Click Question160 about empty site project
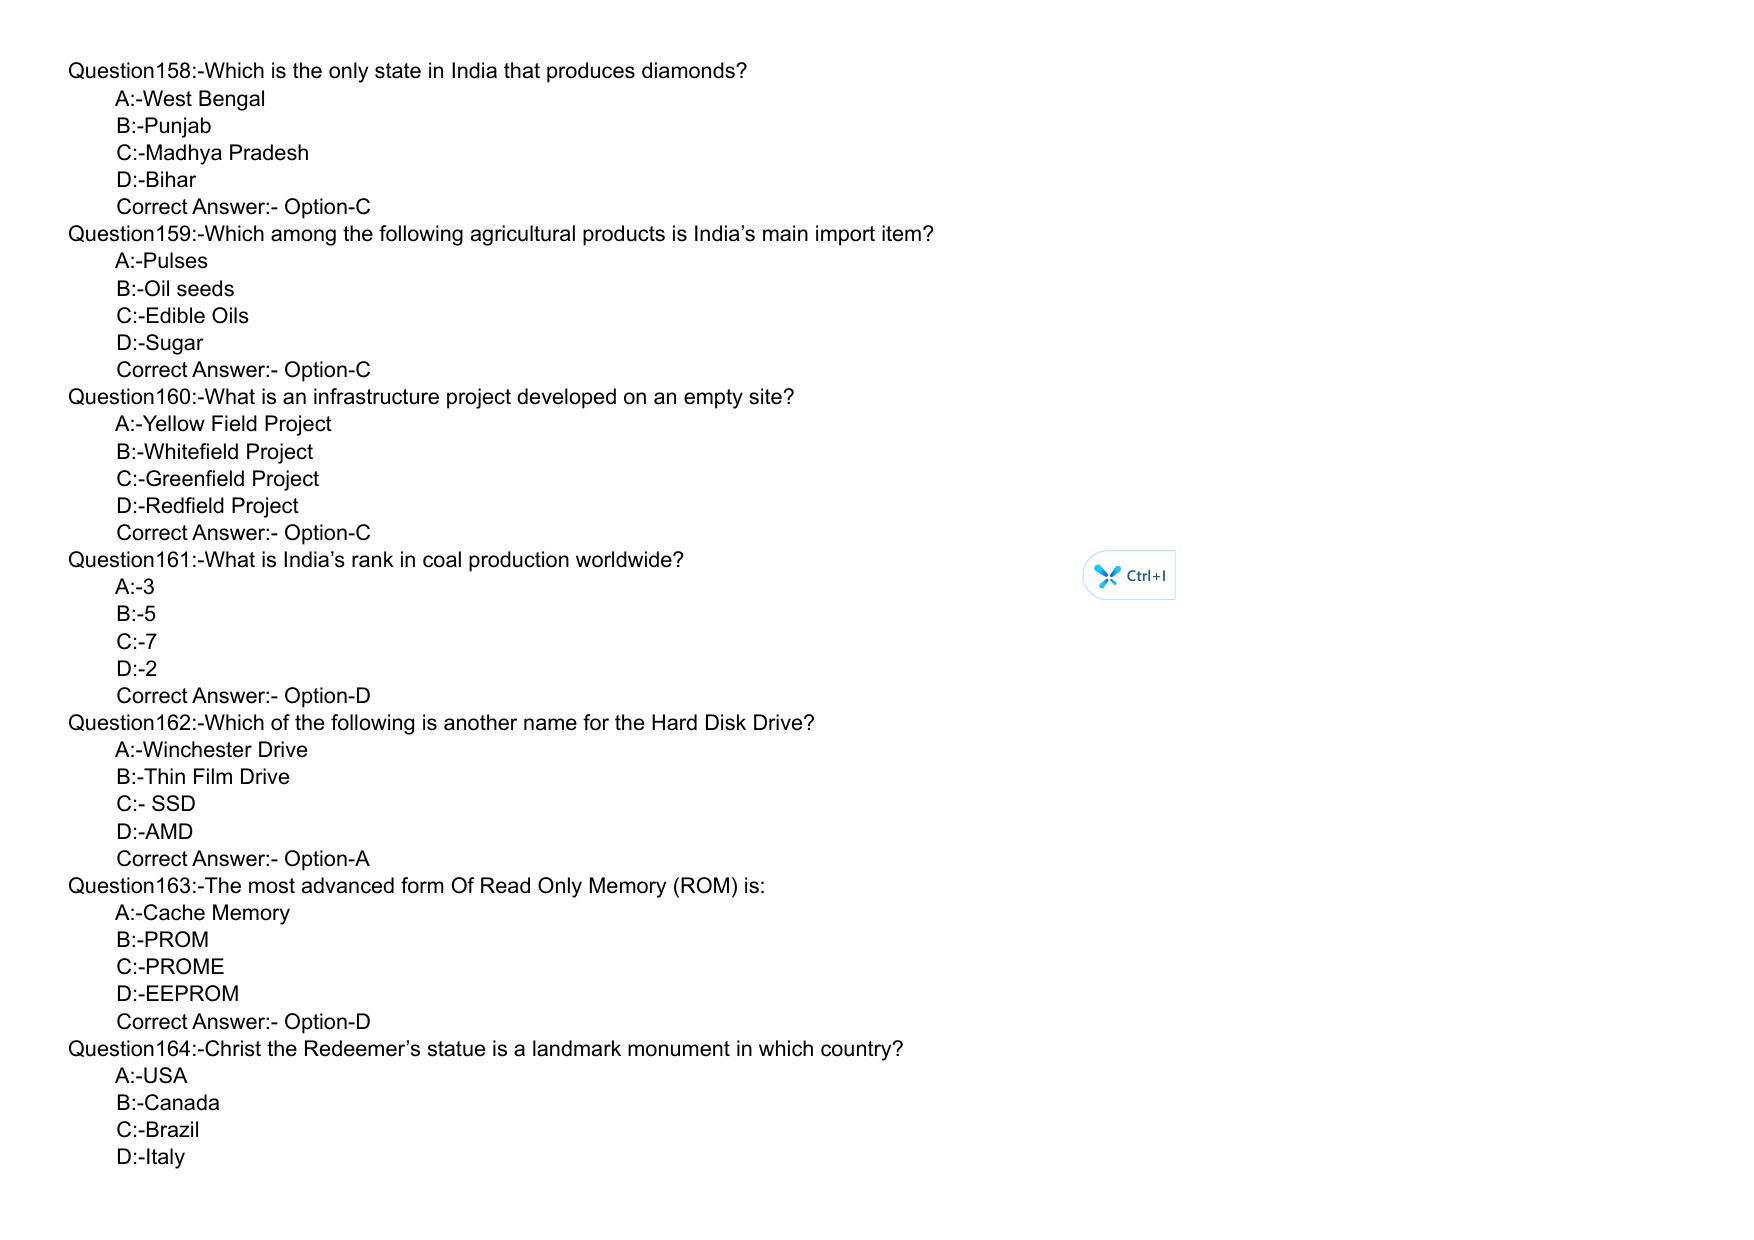Image resolution: width=1754 pixels, height=1240 pixels. (431, 397)
